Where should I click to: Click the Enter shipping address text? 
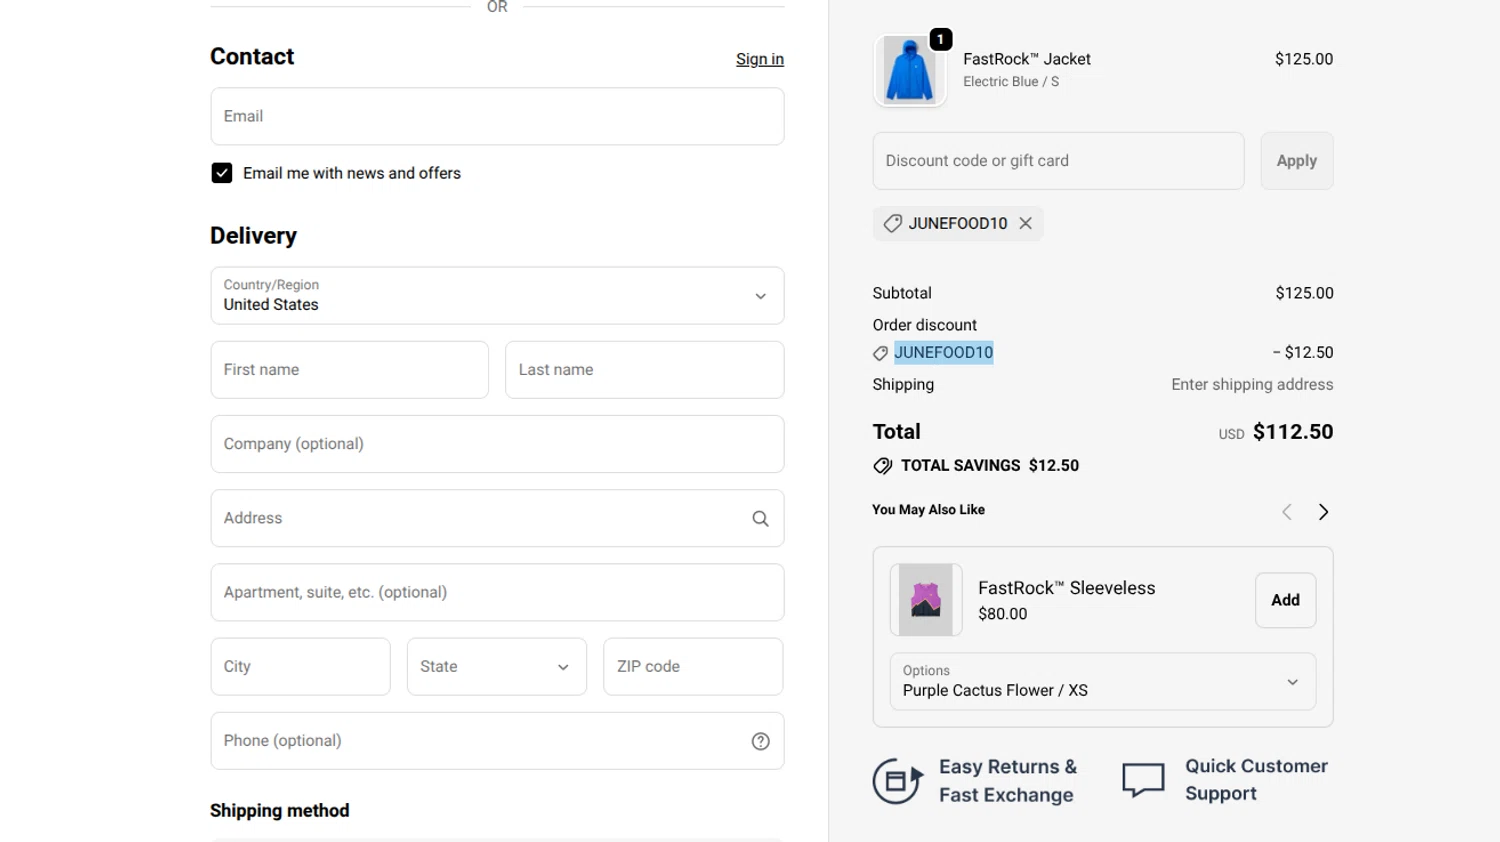(x=1252, y=384)
